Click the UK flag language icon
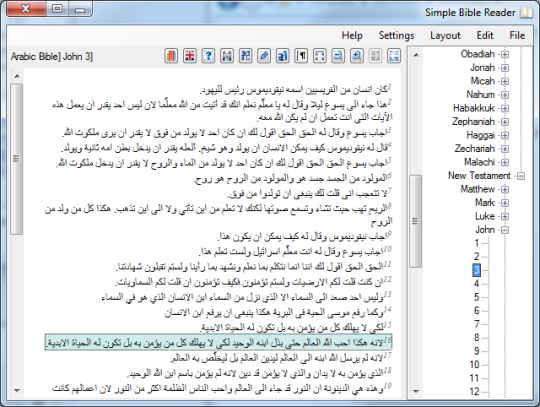Screen dimensions: 540x407 pos(190,56)
